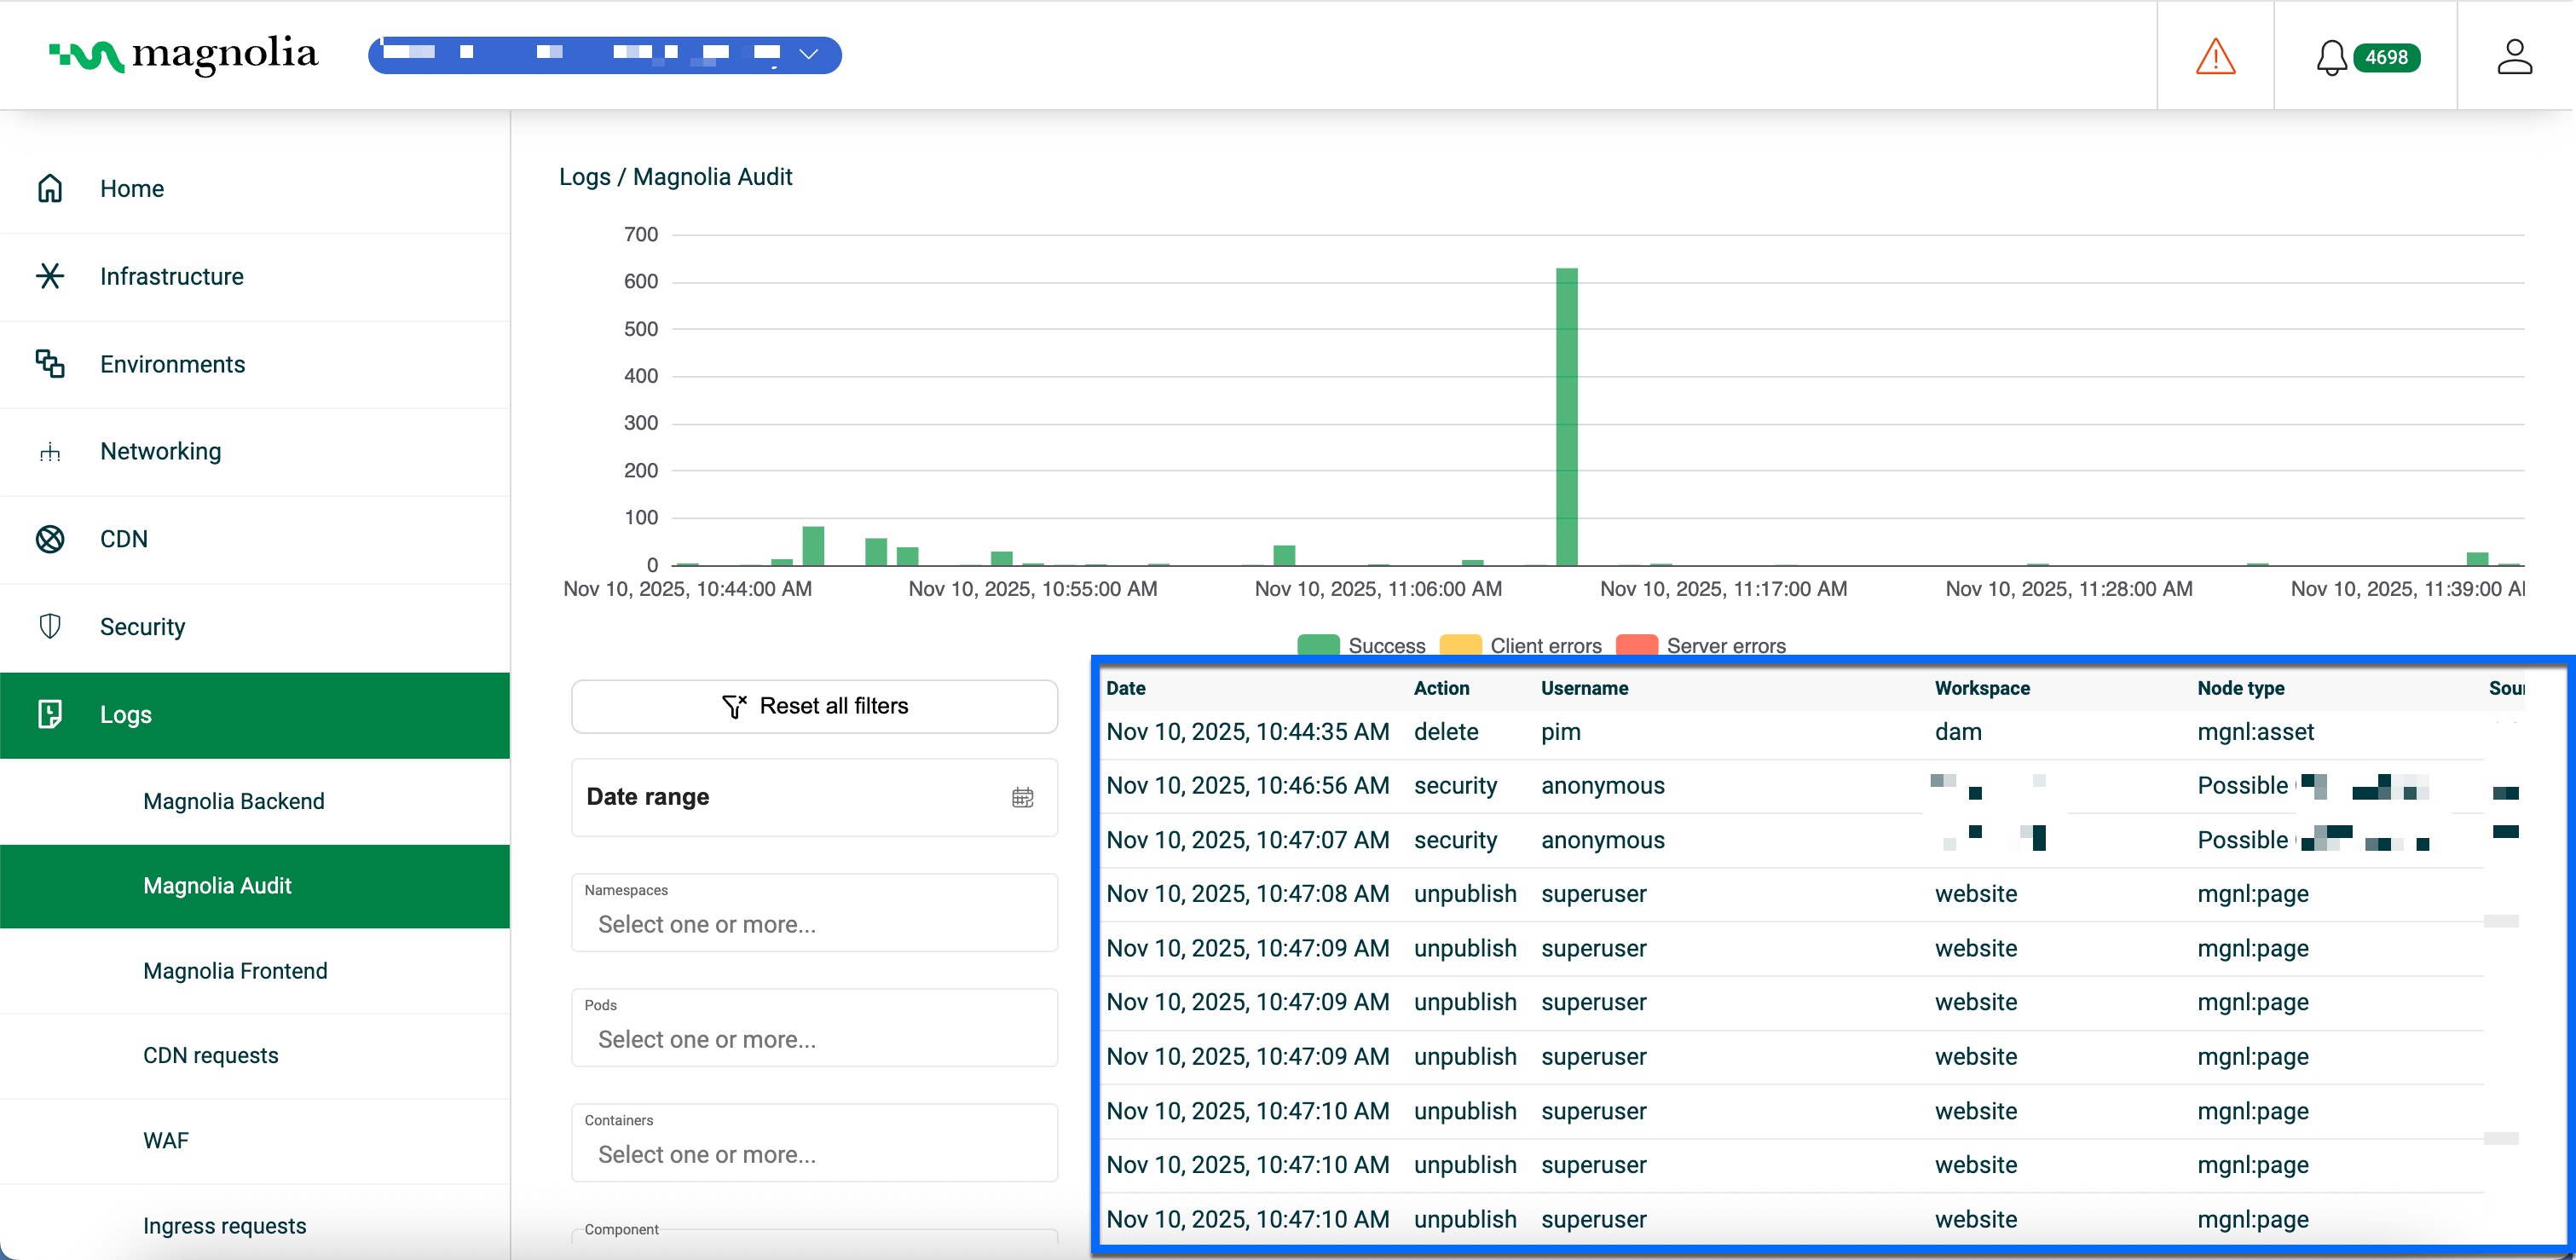
Task: Open the Magnolia Frontend log view
Action: click(236, 970)
